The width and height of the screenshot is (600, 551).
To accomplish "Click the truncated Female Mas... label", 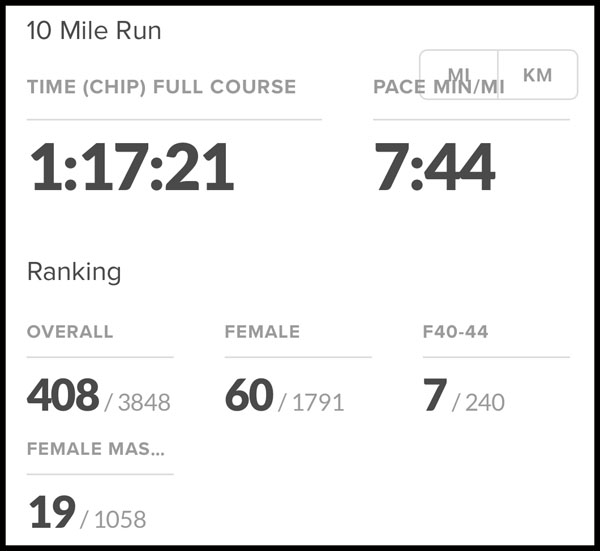I will (x=96, y=449).
